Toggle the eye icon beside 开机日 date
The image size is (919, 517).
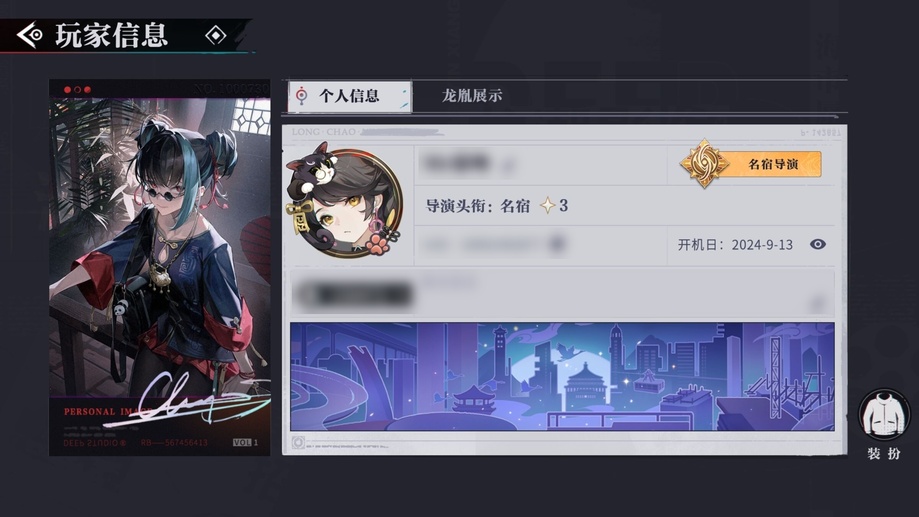818,244
